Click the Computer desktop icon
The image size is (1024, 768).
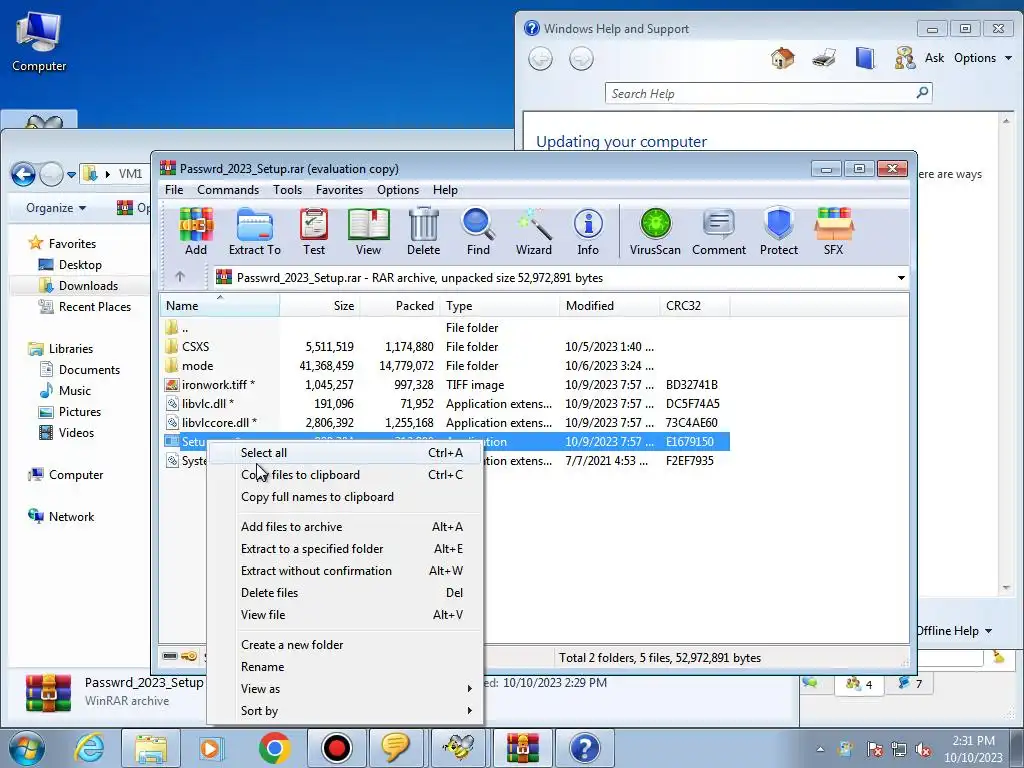(x=39, y=40)
